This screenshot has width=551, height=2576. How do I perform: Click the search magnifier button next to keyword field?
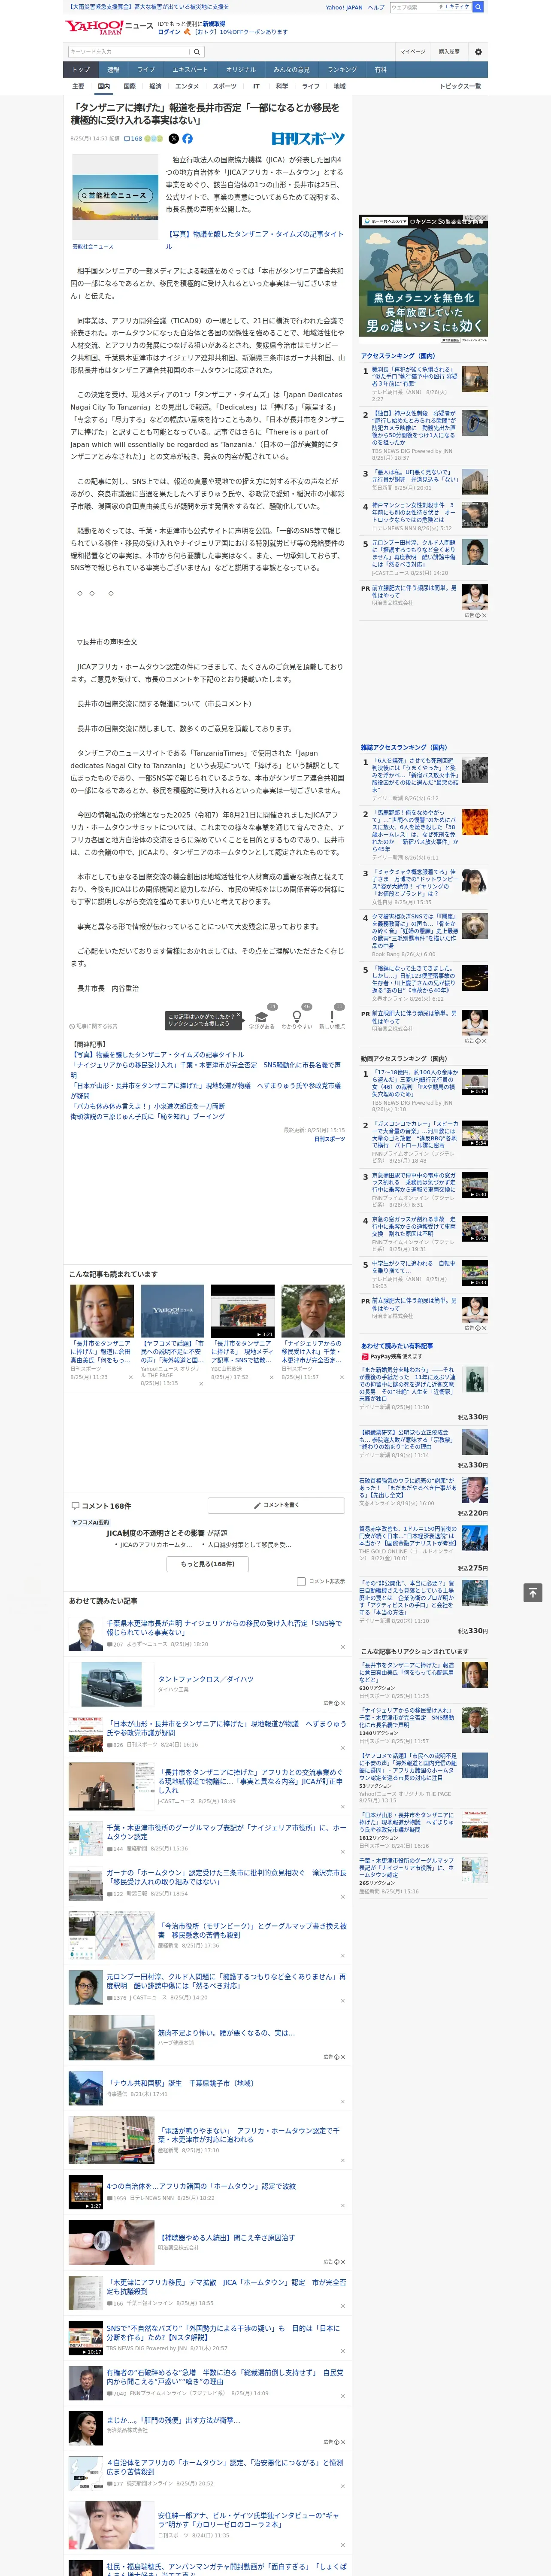197,52
